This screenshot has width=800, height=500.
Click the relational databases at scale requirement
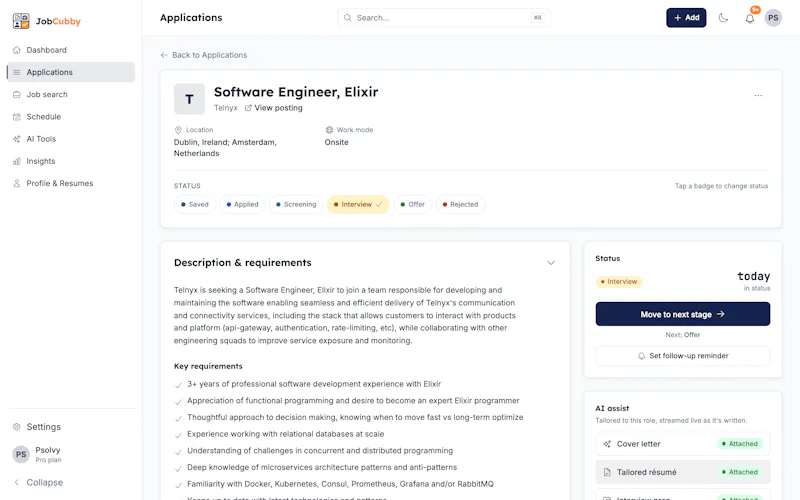(285, 434)
